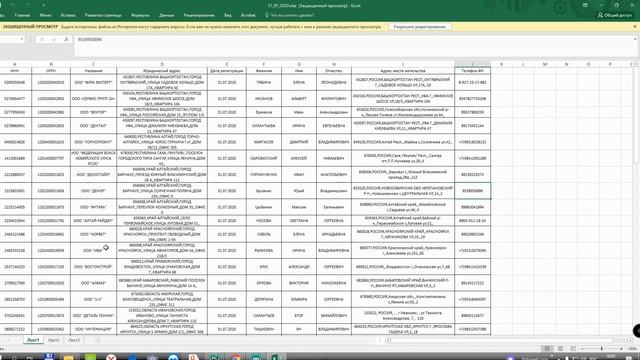This screenshot has height=360, width=640.
Task: Adjust the zoom slider in status bar
Action: pos(602,349)
